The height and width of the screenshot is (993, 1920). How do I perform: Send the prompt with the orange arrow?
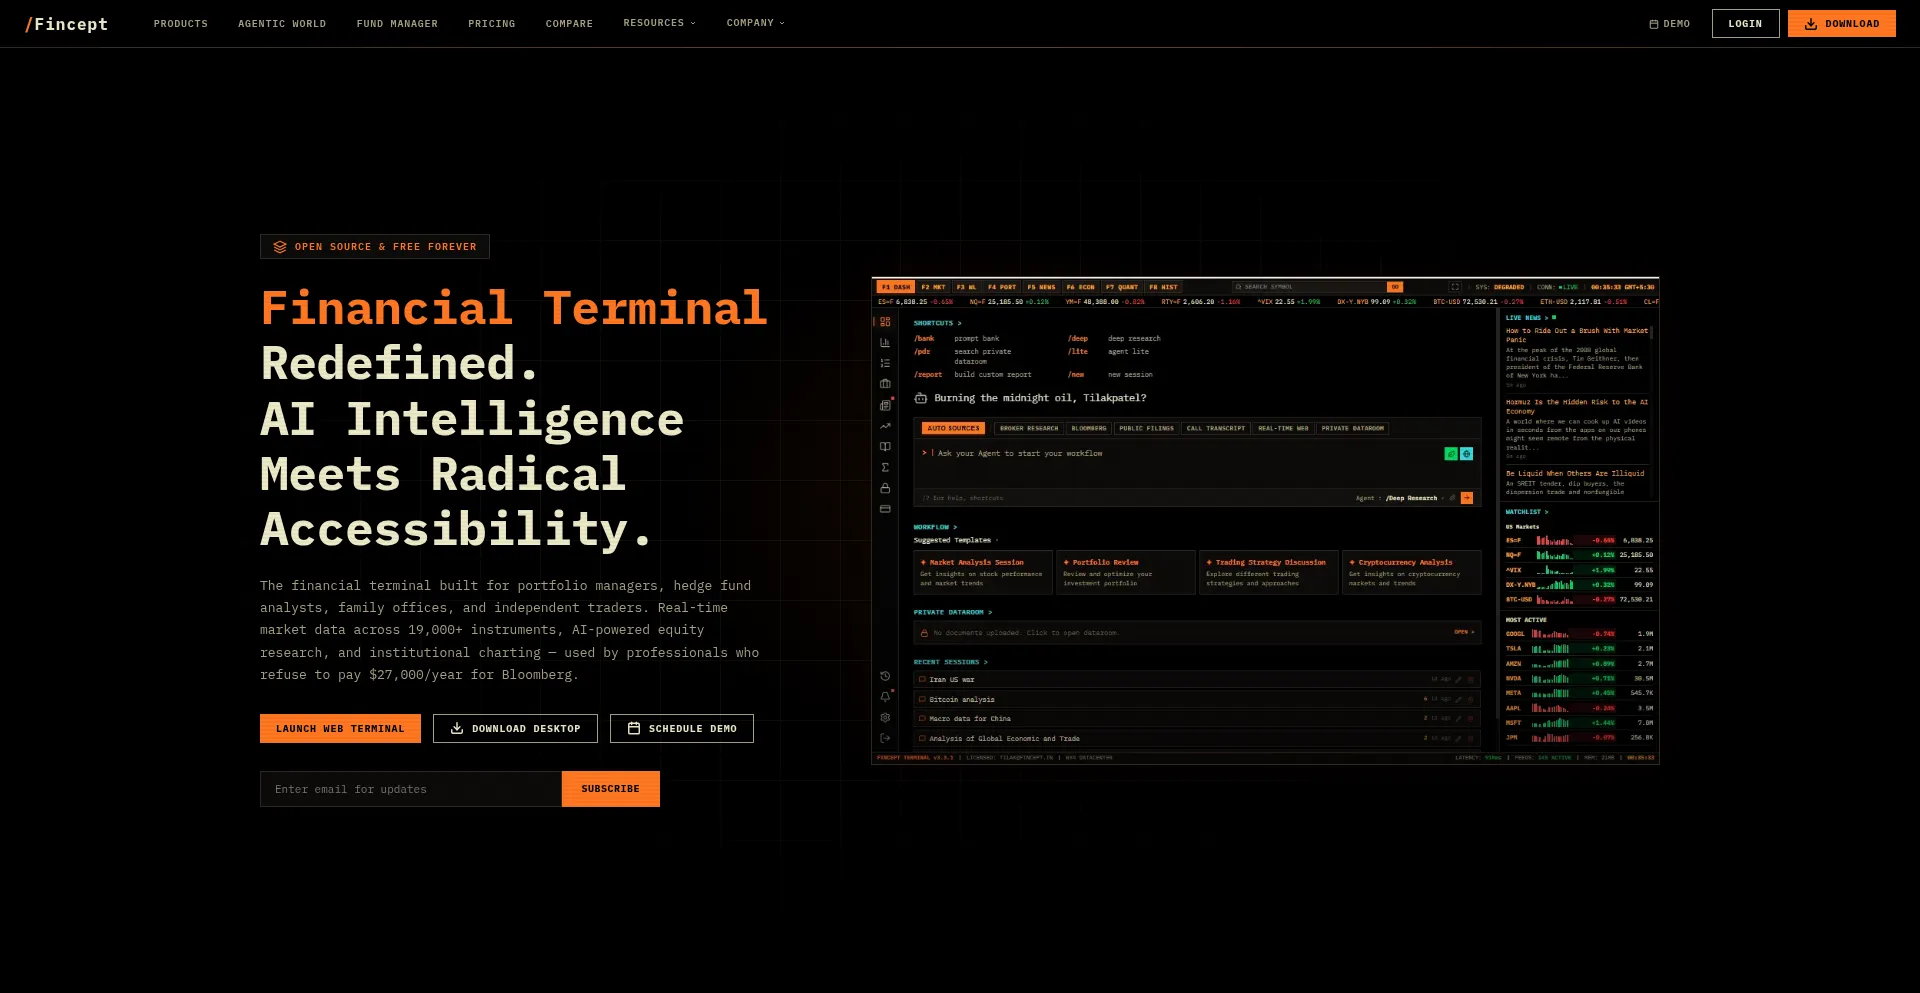[1467, 498]
